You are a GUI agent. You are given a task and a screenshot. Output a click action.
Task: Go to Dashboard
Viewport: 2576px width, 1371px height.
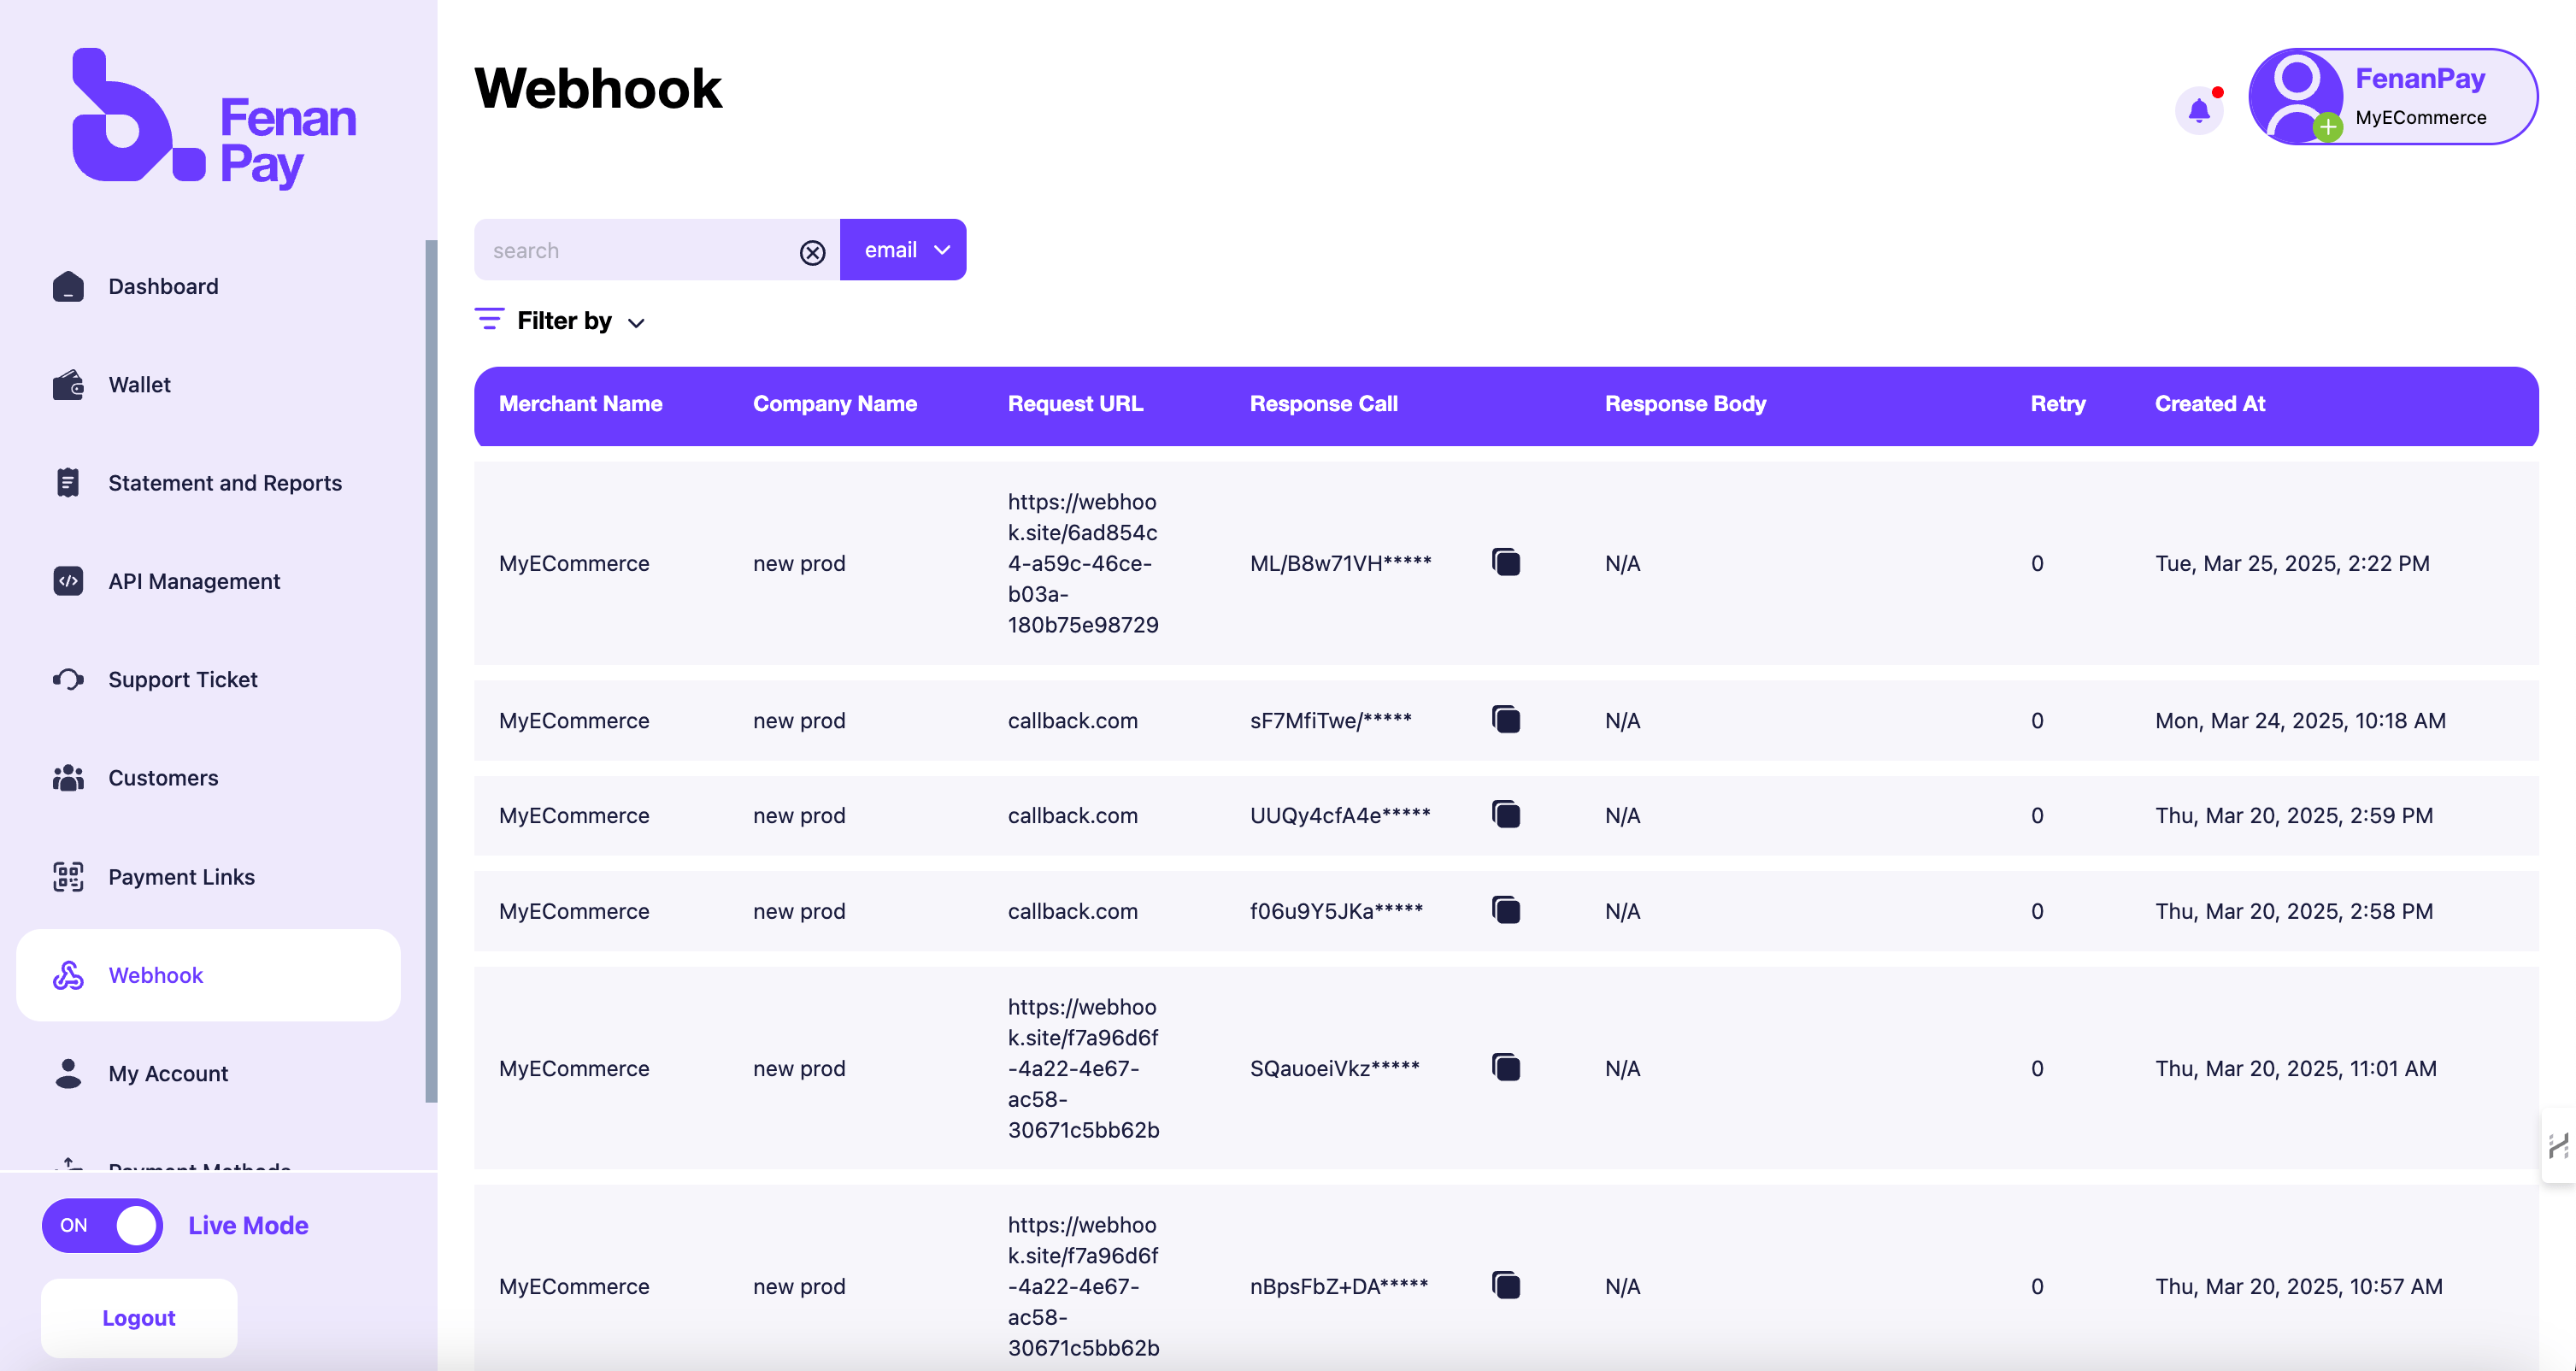pos(163,287)
